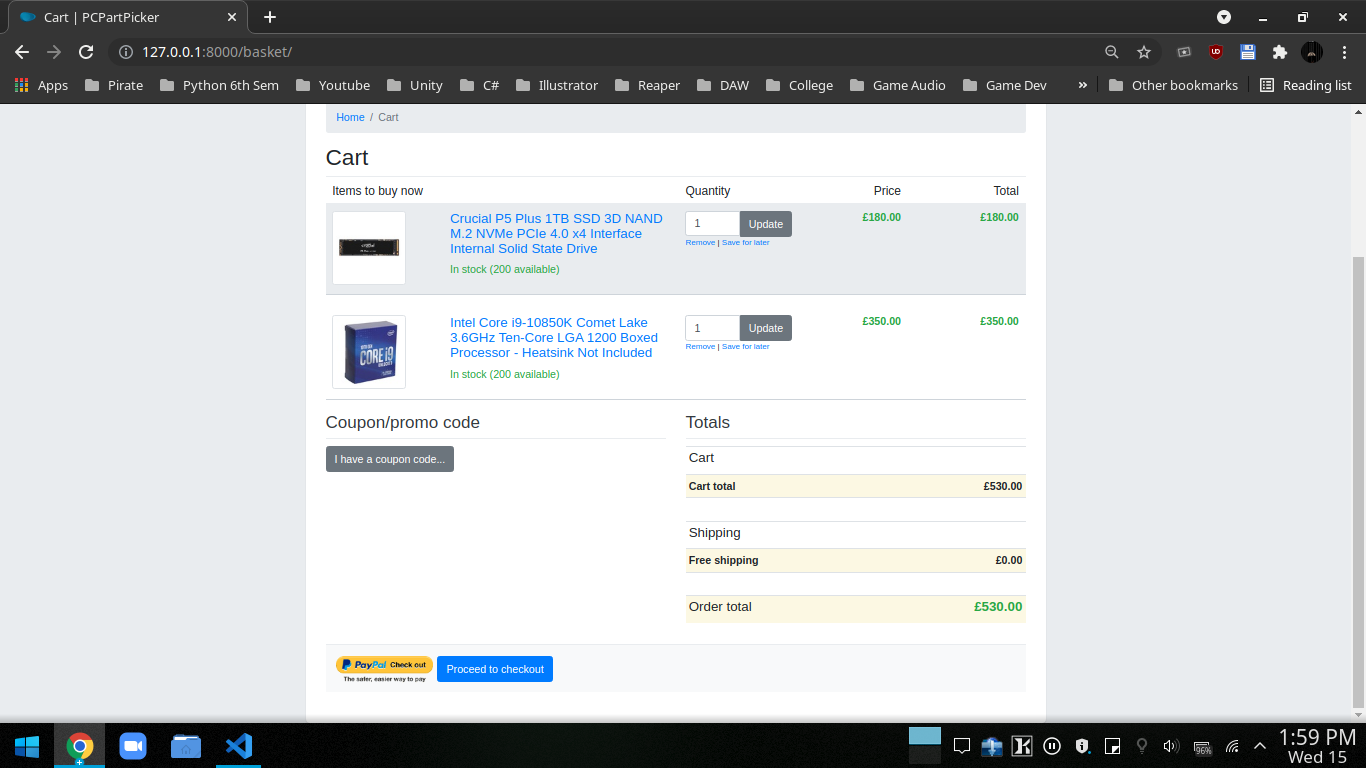The height and width of the screenshot is (768, 1366).
Task: Open Wi-Fi network tray icon
Action: (x=1232, y=746)
